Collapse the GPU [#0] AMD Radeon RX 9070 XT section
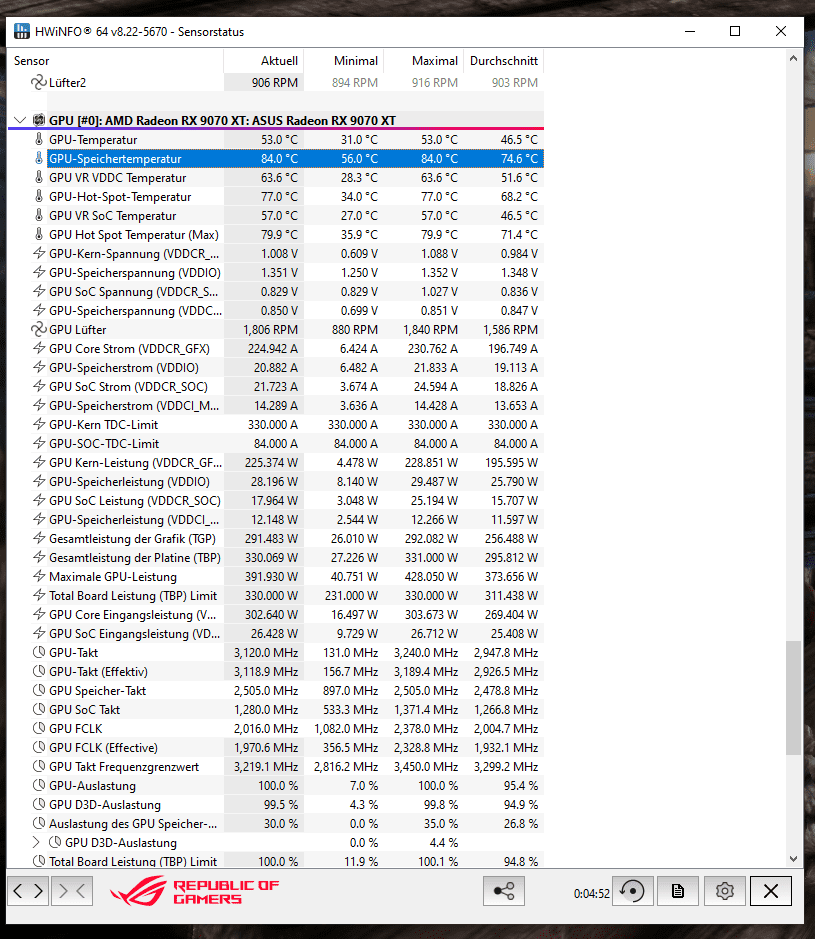Viewport: 815px width, 939px height. point(20,120)
